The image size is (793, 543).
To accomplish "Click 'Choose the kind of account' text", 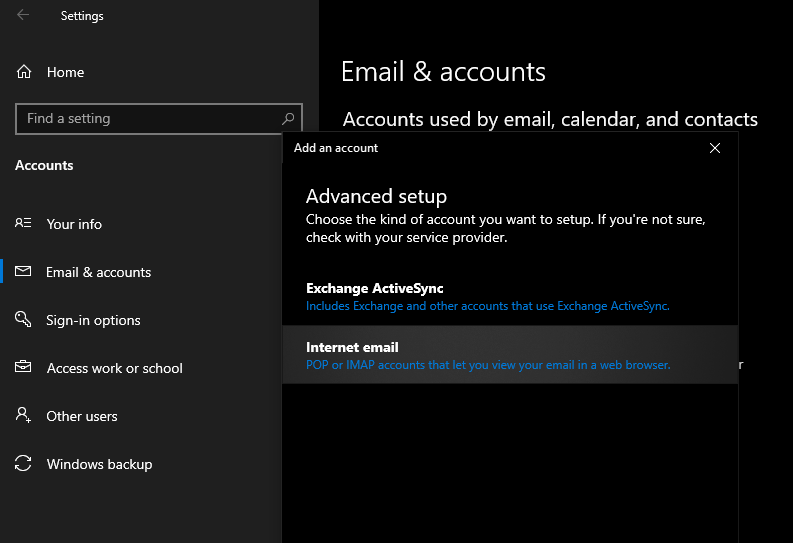I will pyautogui.click(x=505, y=228).
